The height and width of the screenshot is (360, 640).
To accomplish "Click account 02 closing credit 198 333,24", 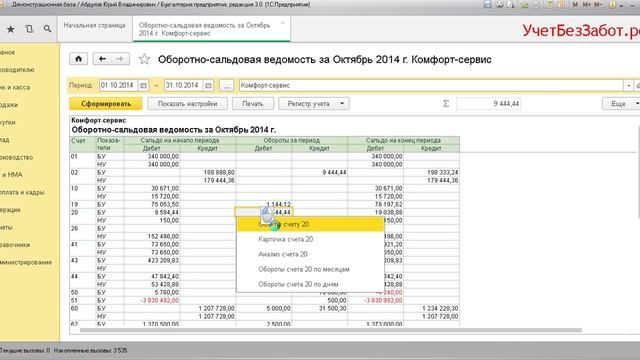I will tap(431, 172).
